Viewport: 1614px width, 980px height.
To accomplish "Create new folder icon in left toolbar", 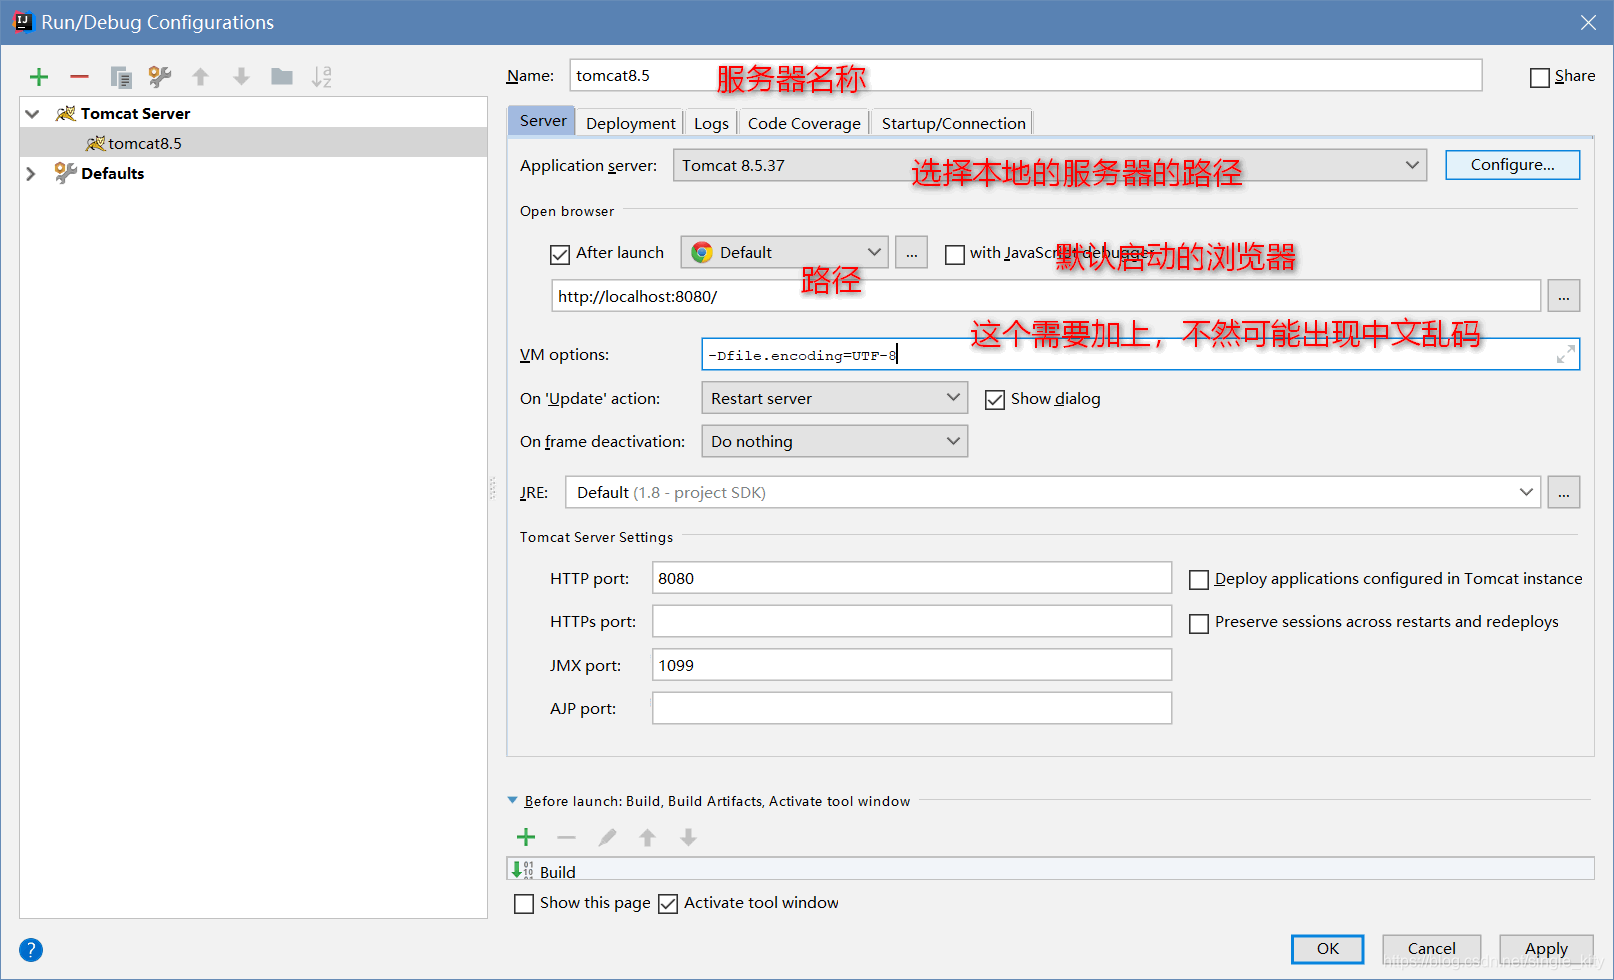I will (x=282, y=77).
